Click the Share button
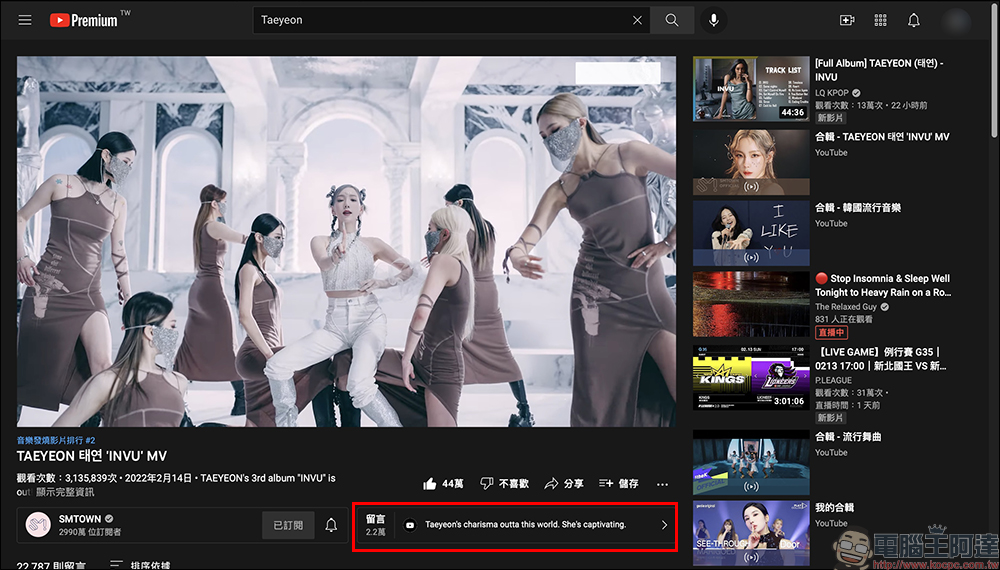This screenshot has width=1000, height=570. [564, 483]
